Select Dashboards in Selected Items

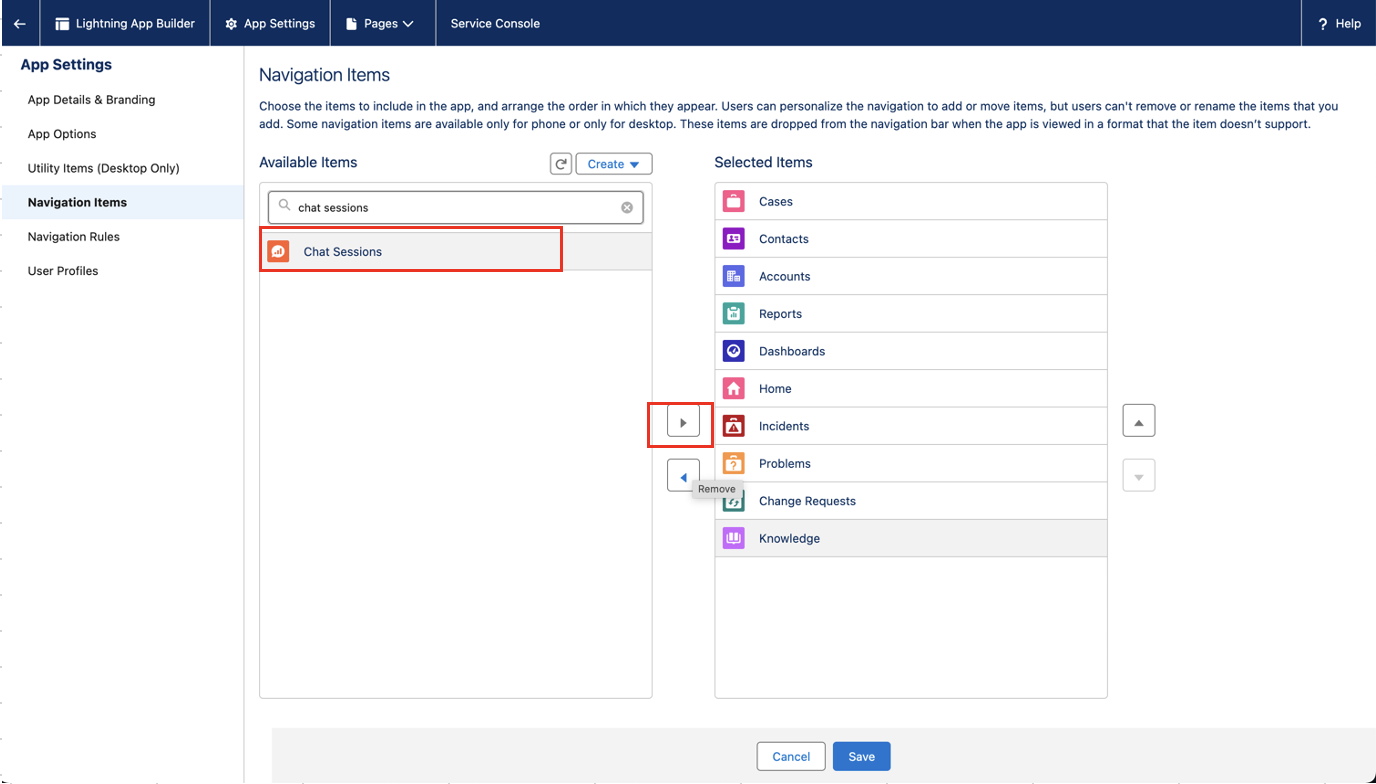click(x=911, y=352)
